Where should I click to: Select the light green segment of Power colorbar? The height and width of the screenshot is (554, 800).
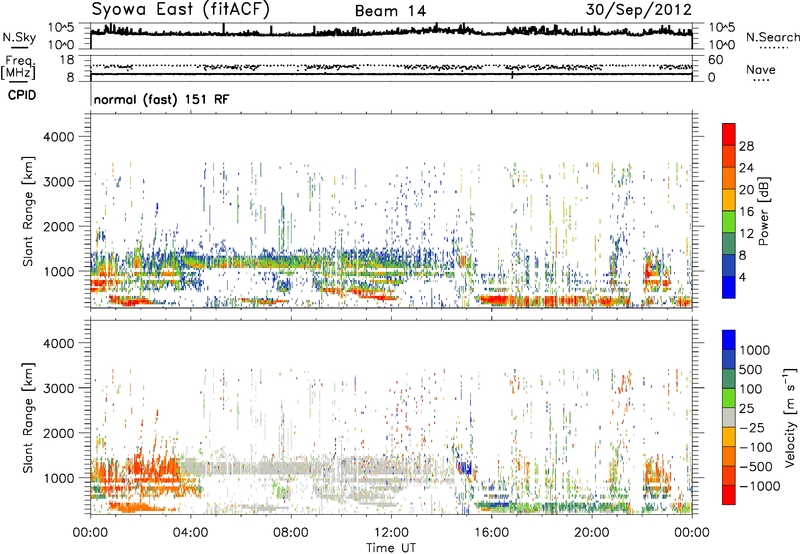[x=729, y=222]
